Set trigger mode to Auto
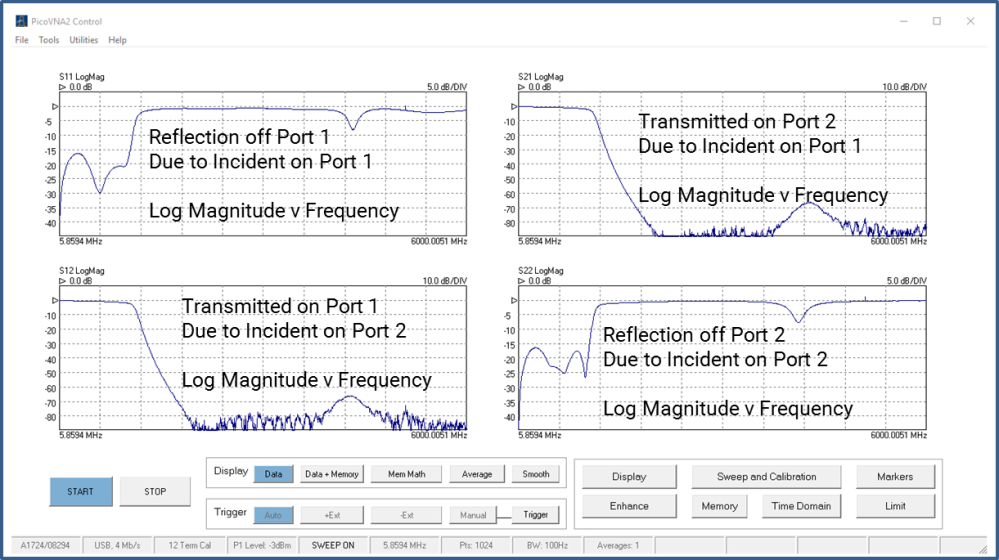The height and width of the screenshot is (560, 999). click(x=273, y=515)
